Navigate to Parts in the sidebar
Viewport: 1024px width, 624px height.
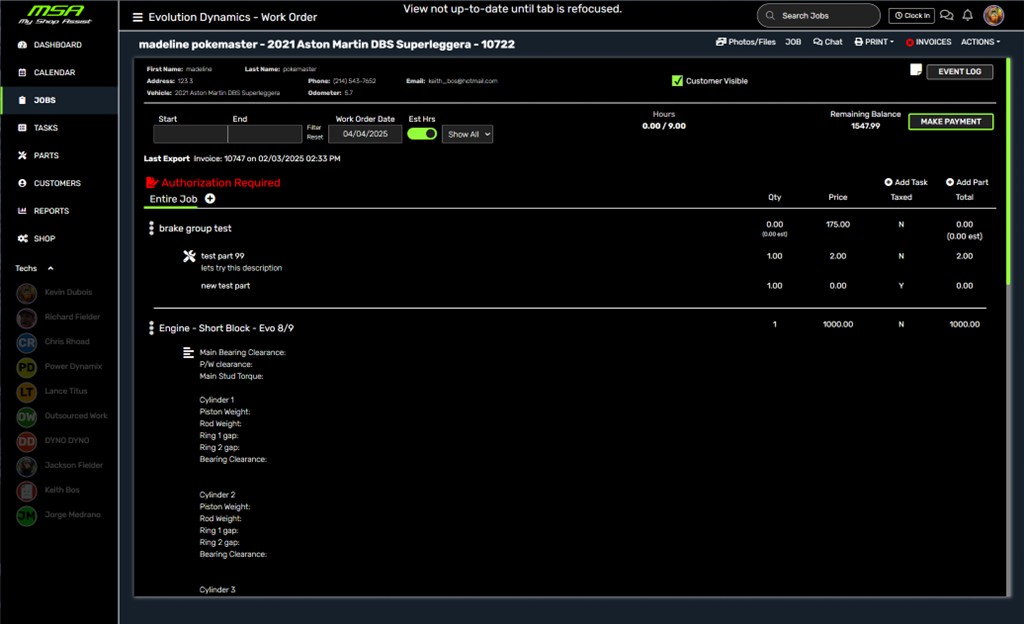46,155
